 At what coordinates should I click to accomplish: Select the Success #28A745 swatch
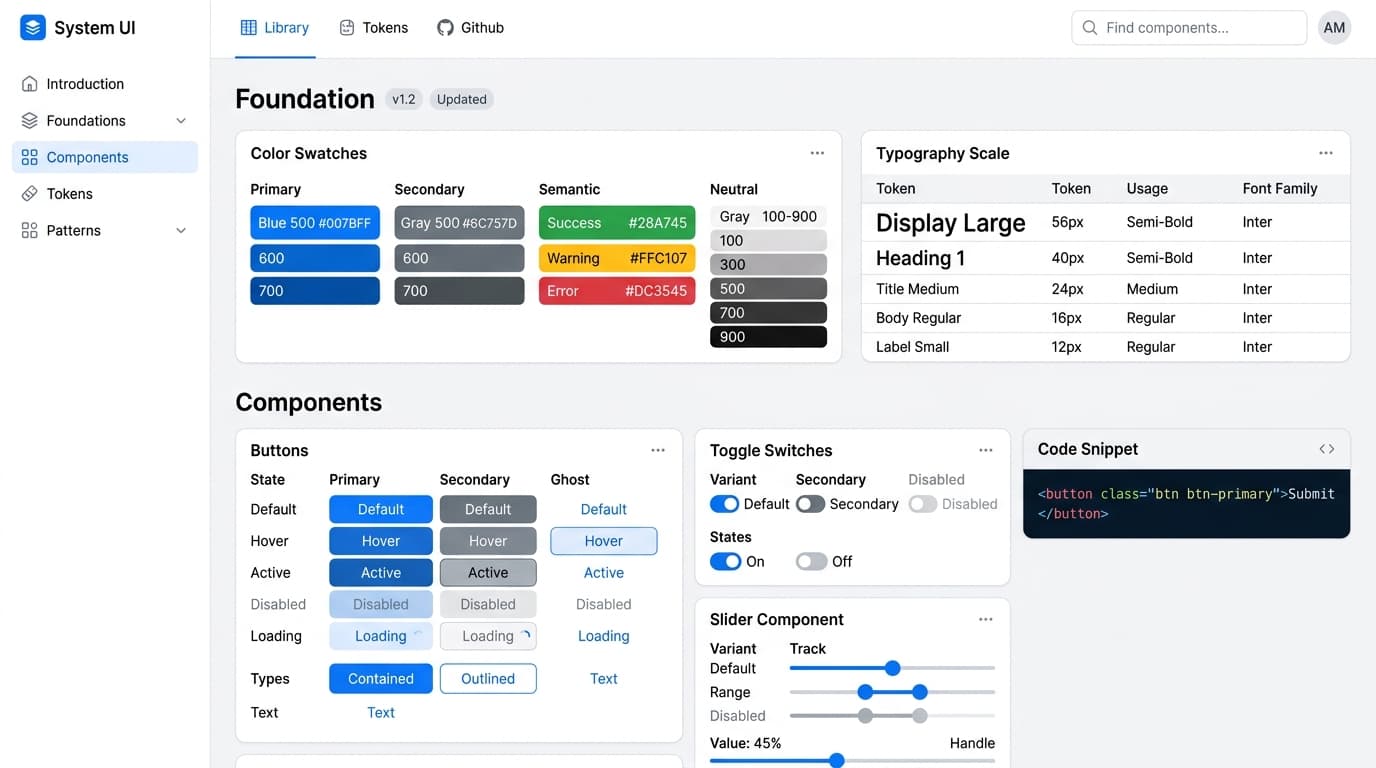(617, 223)
